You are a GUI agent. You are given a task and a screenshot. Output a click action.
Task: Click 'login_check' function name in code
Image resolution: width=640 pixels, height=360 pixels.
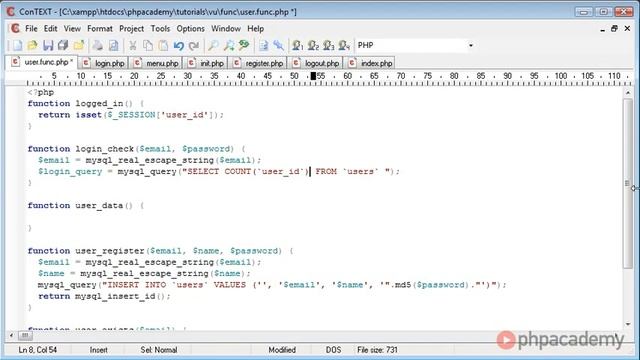tap(104, 149)
